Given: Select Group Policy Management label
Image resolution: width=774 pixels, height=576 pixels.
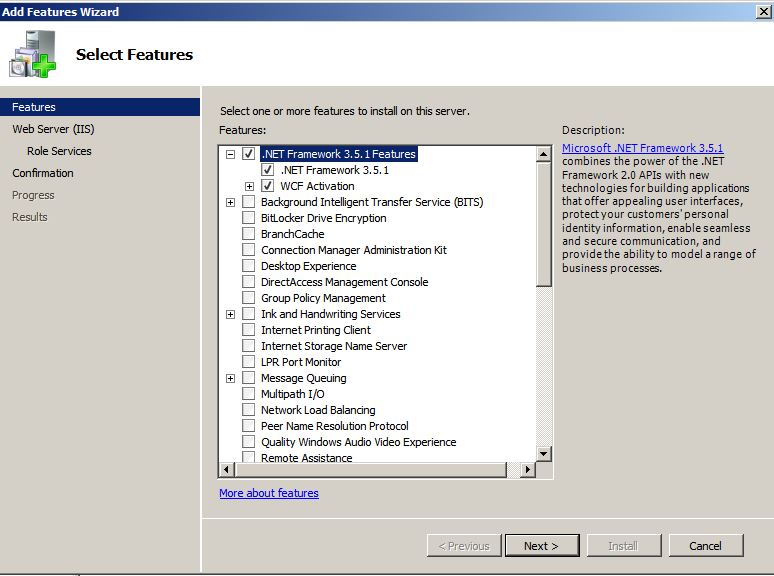Looking at the screenshot, I should point(323,298).
